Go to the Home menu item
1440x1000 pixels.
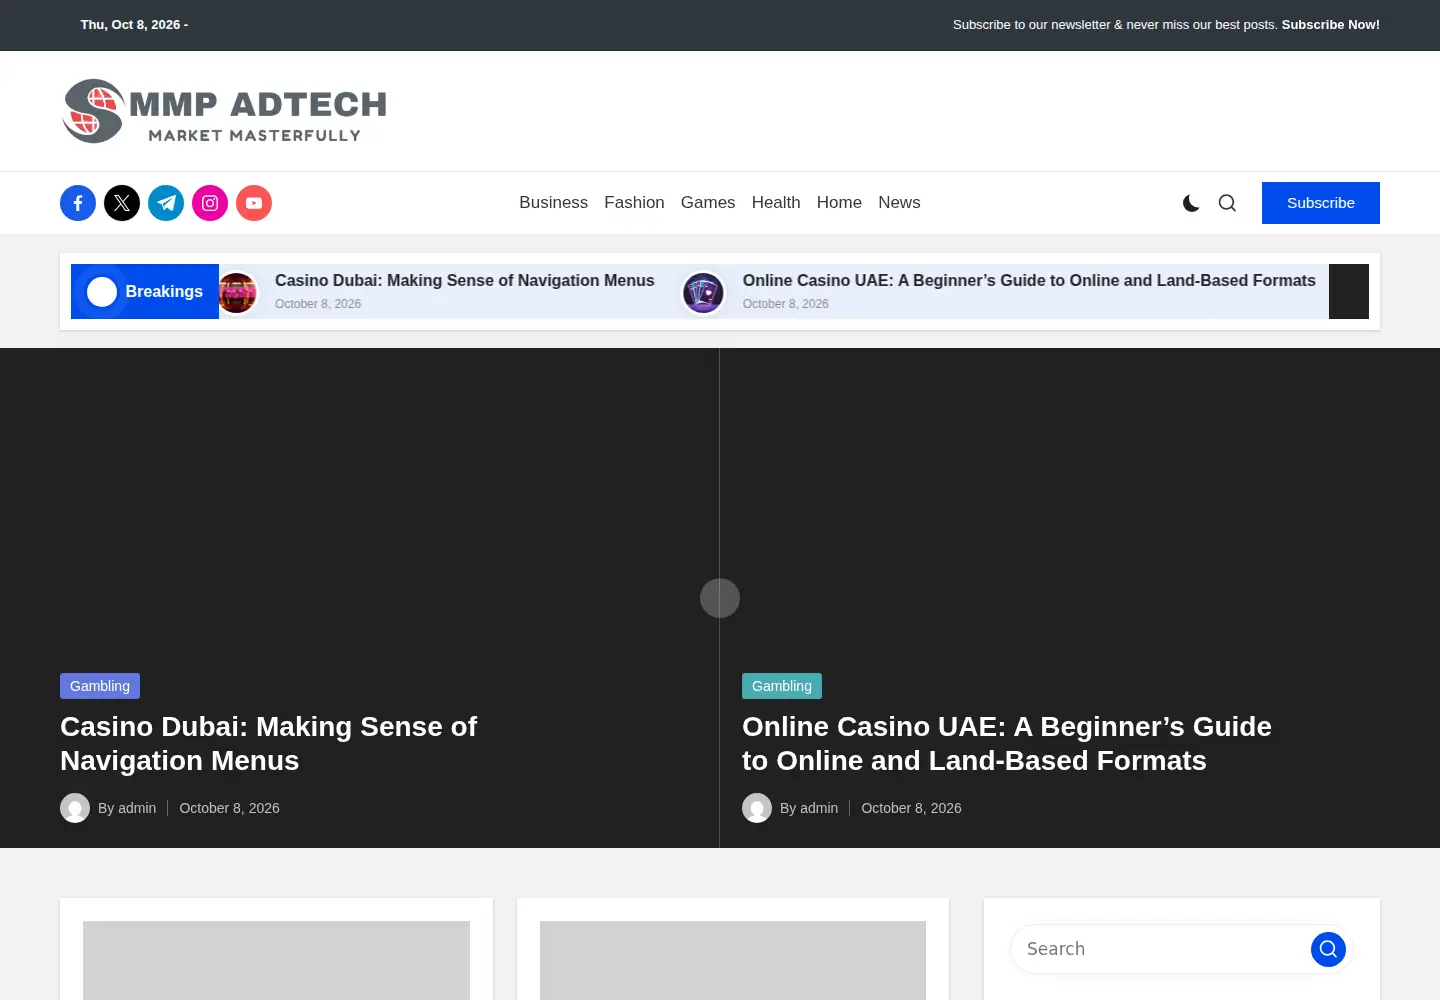839,203
